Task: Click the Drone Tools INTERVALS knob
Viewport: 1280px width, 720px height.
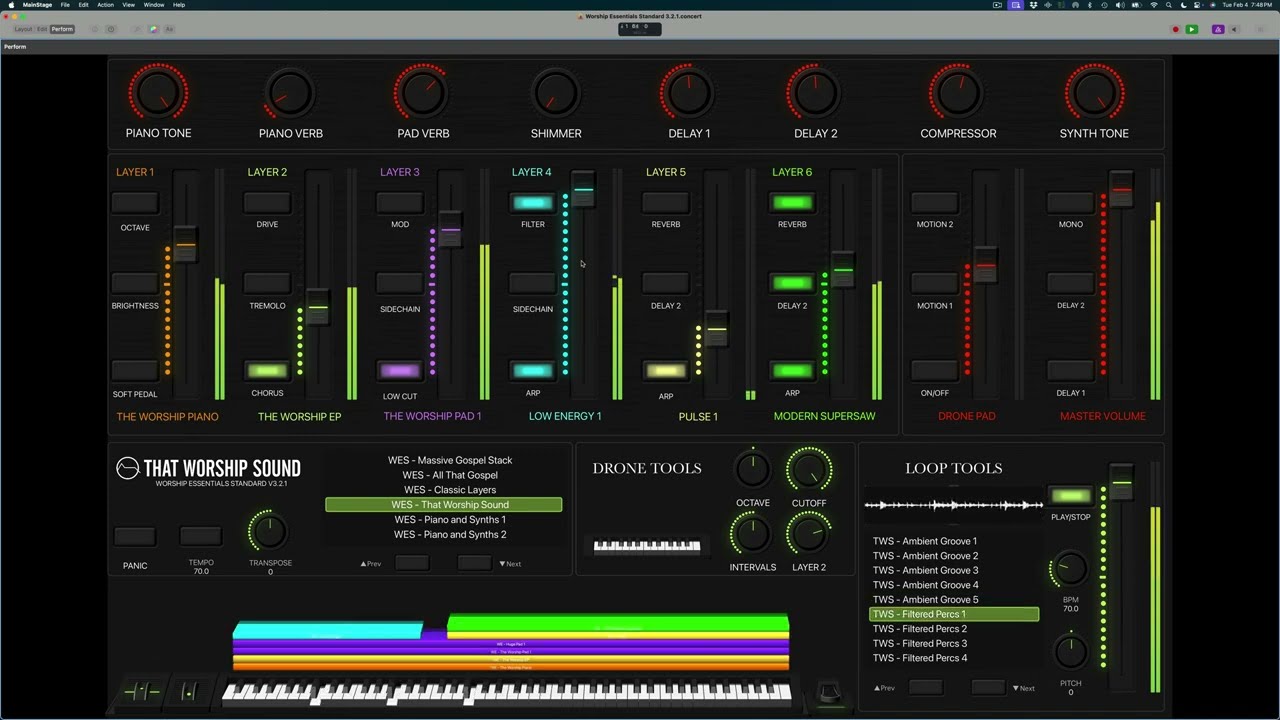Action: click(x=751, y=534)
